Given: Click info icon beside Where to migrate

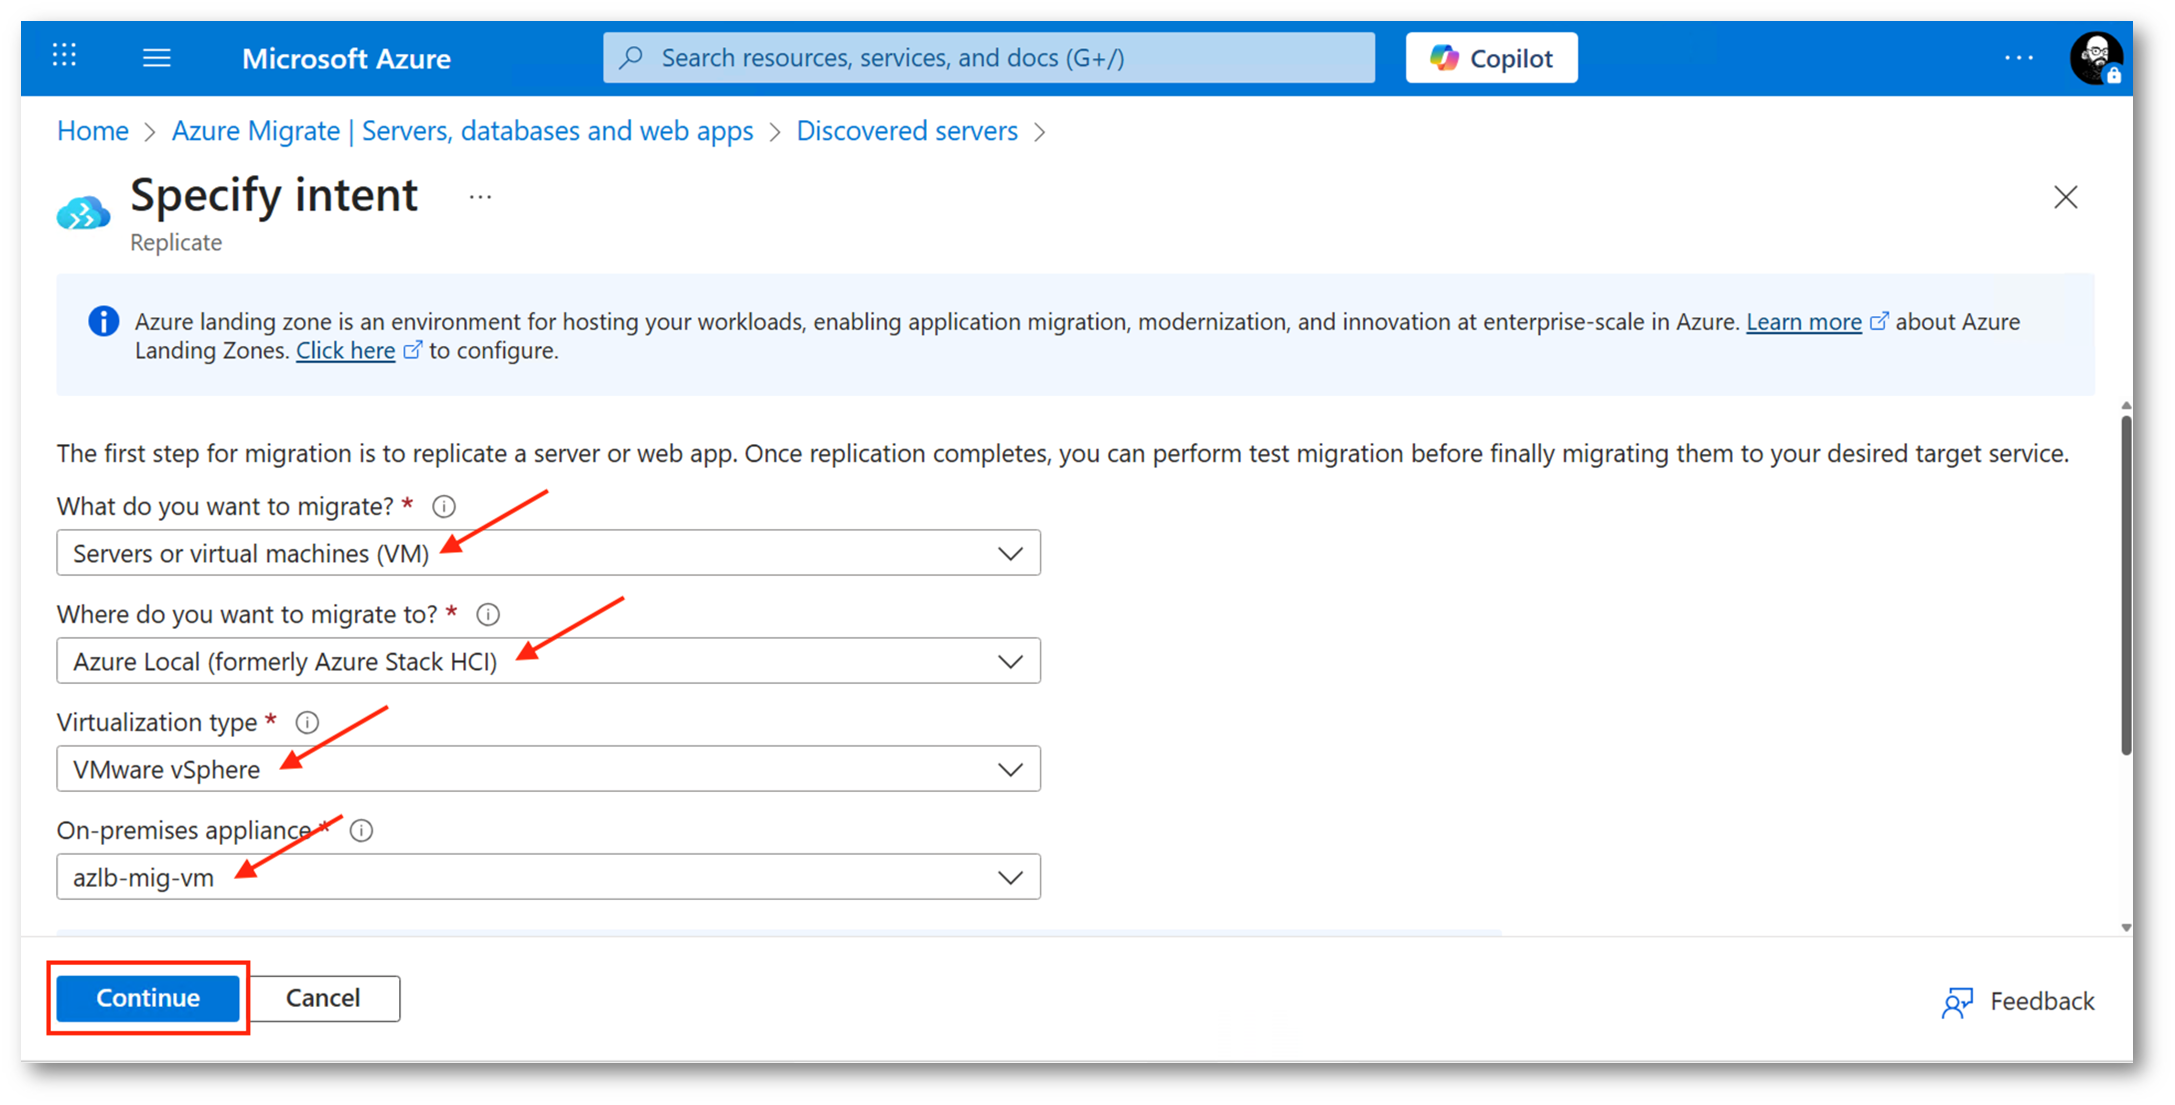Looking at the screenshot, I should 488,614.
